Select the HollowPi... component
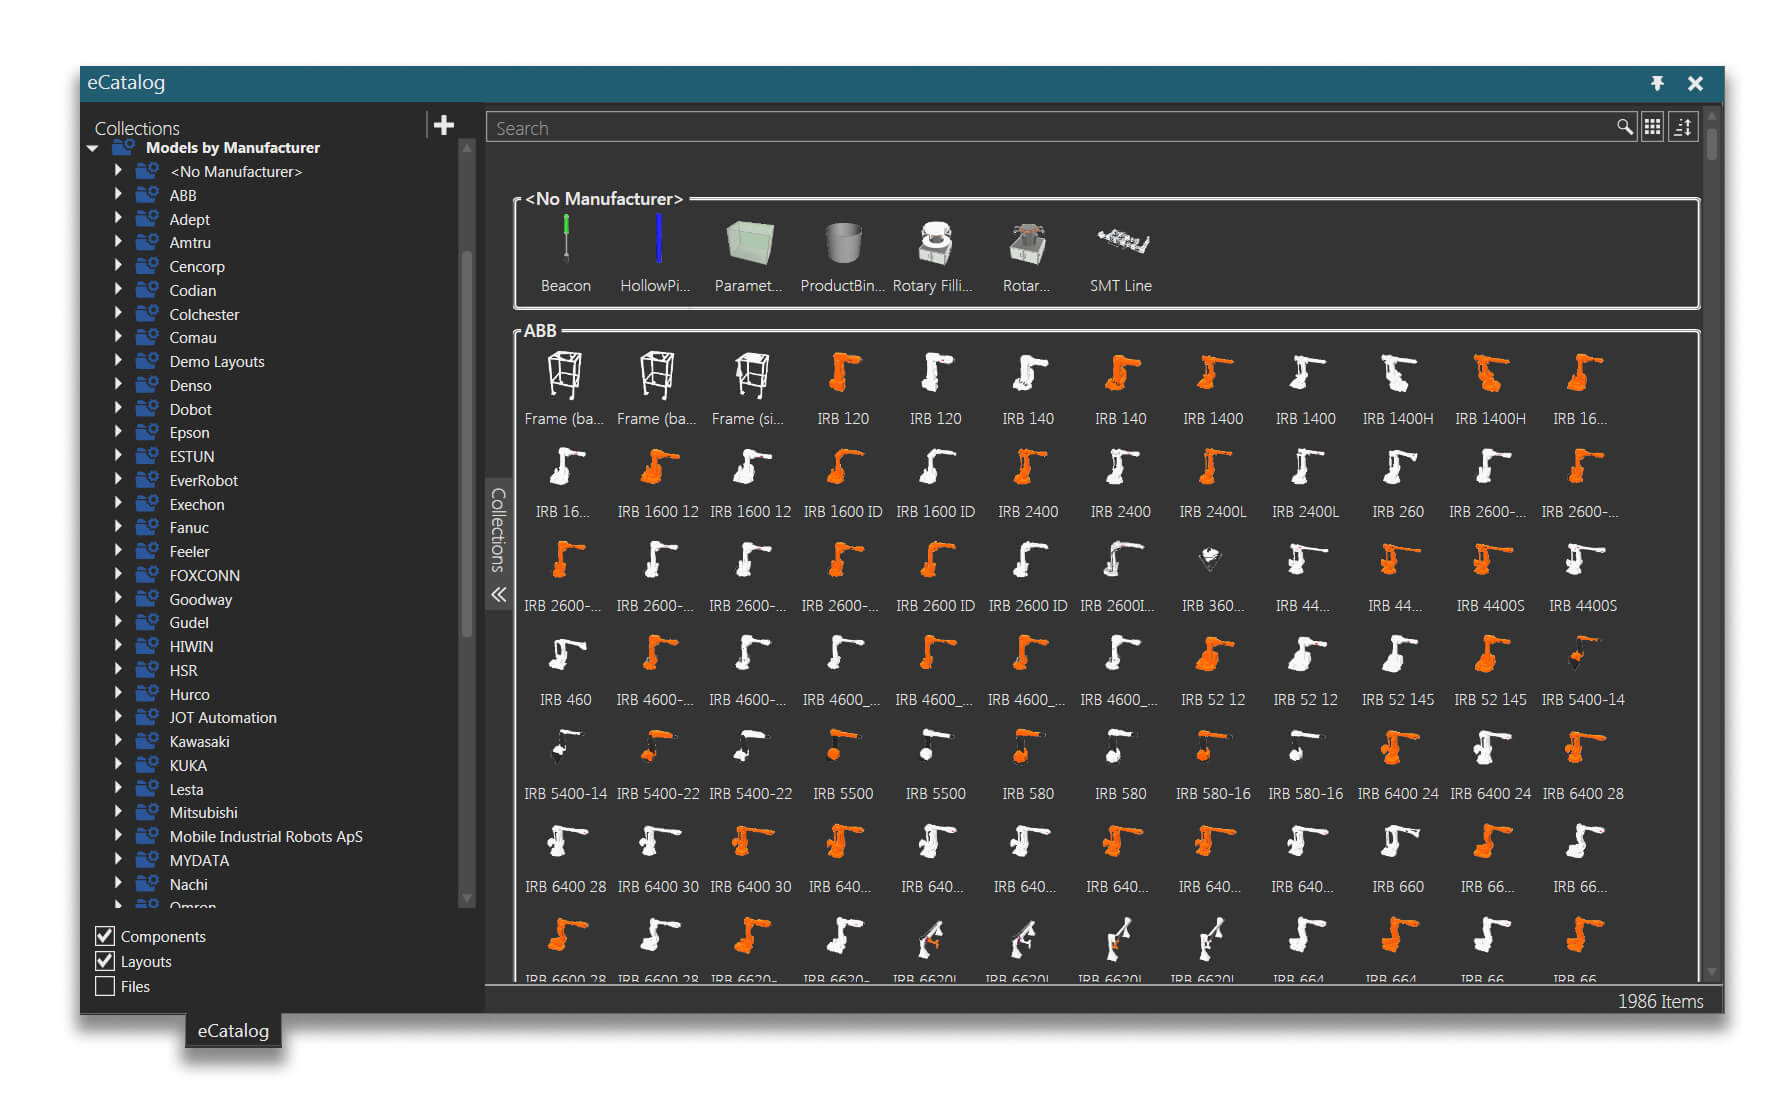 655,256
